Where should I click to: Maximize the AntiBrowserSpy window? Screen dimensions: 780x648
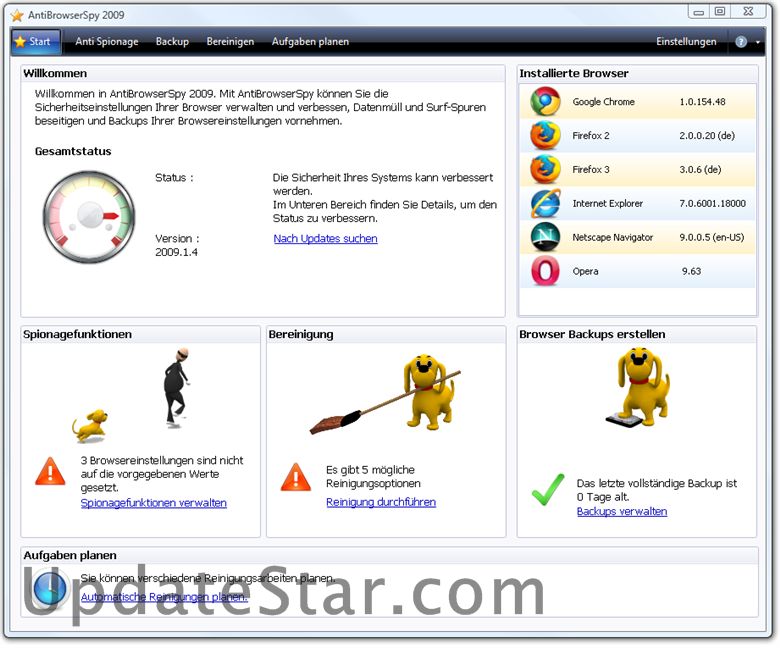pos(720,12)
